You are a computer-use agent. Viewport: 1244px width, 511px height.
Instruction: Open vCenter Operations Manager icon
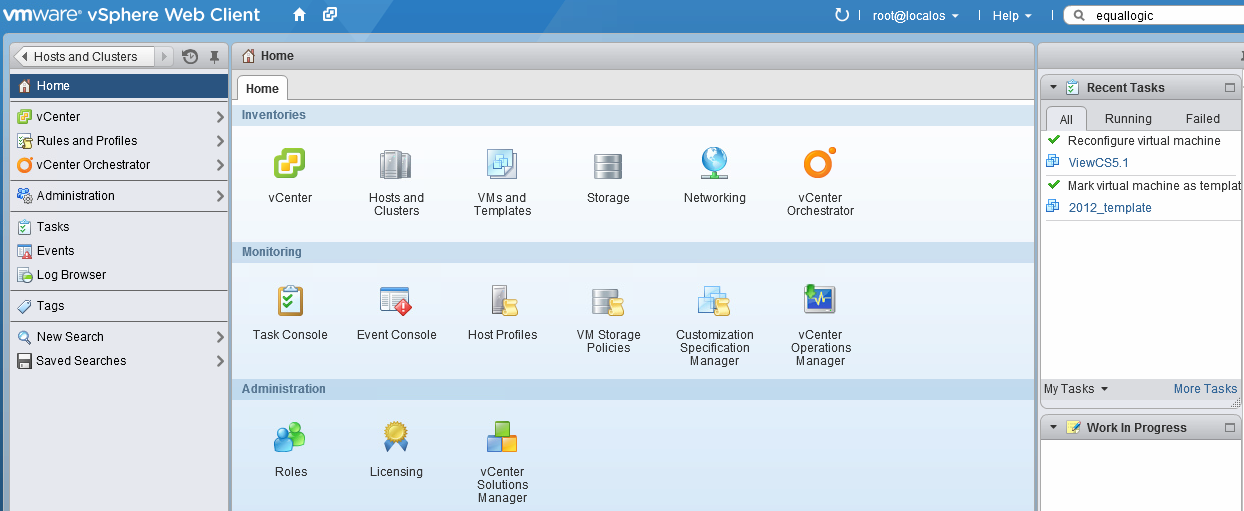pos(820,300)
